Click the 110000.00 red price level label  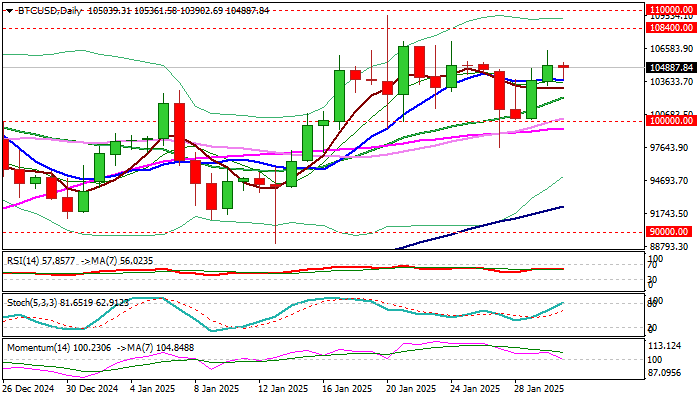[671, 9]
